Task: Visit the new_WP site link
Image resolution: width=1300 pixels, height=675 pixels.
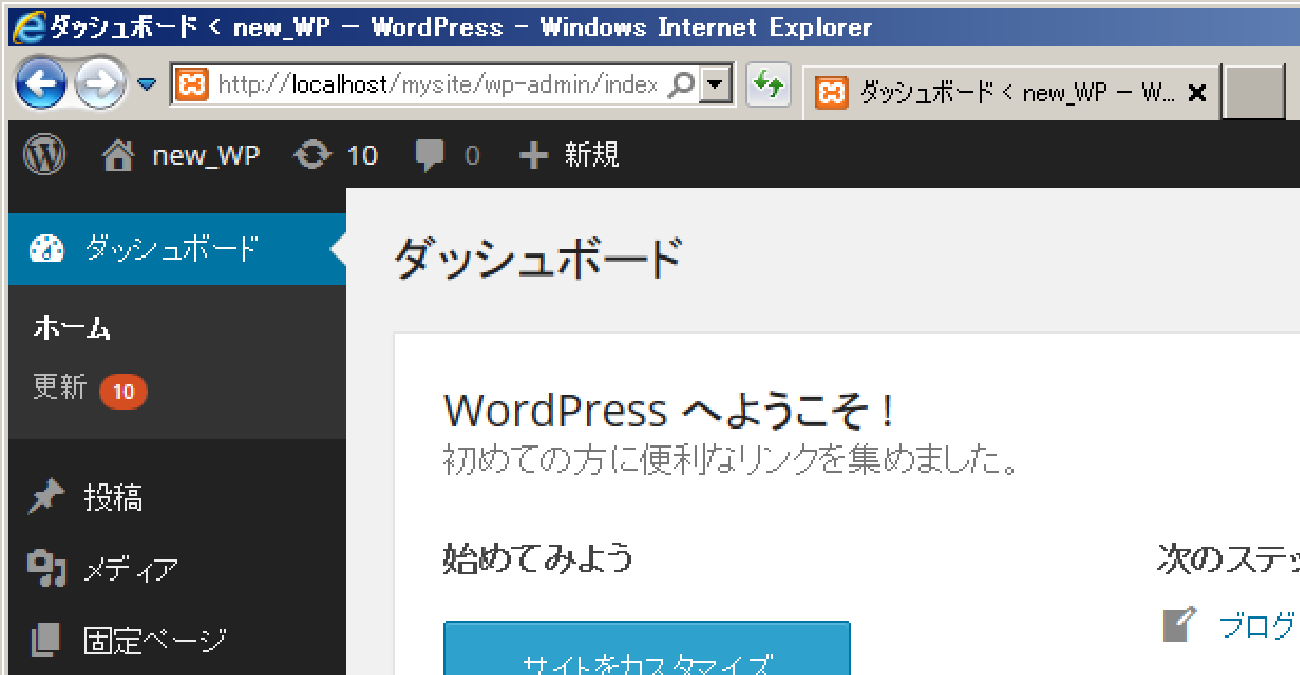Action: coord(206,155)
